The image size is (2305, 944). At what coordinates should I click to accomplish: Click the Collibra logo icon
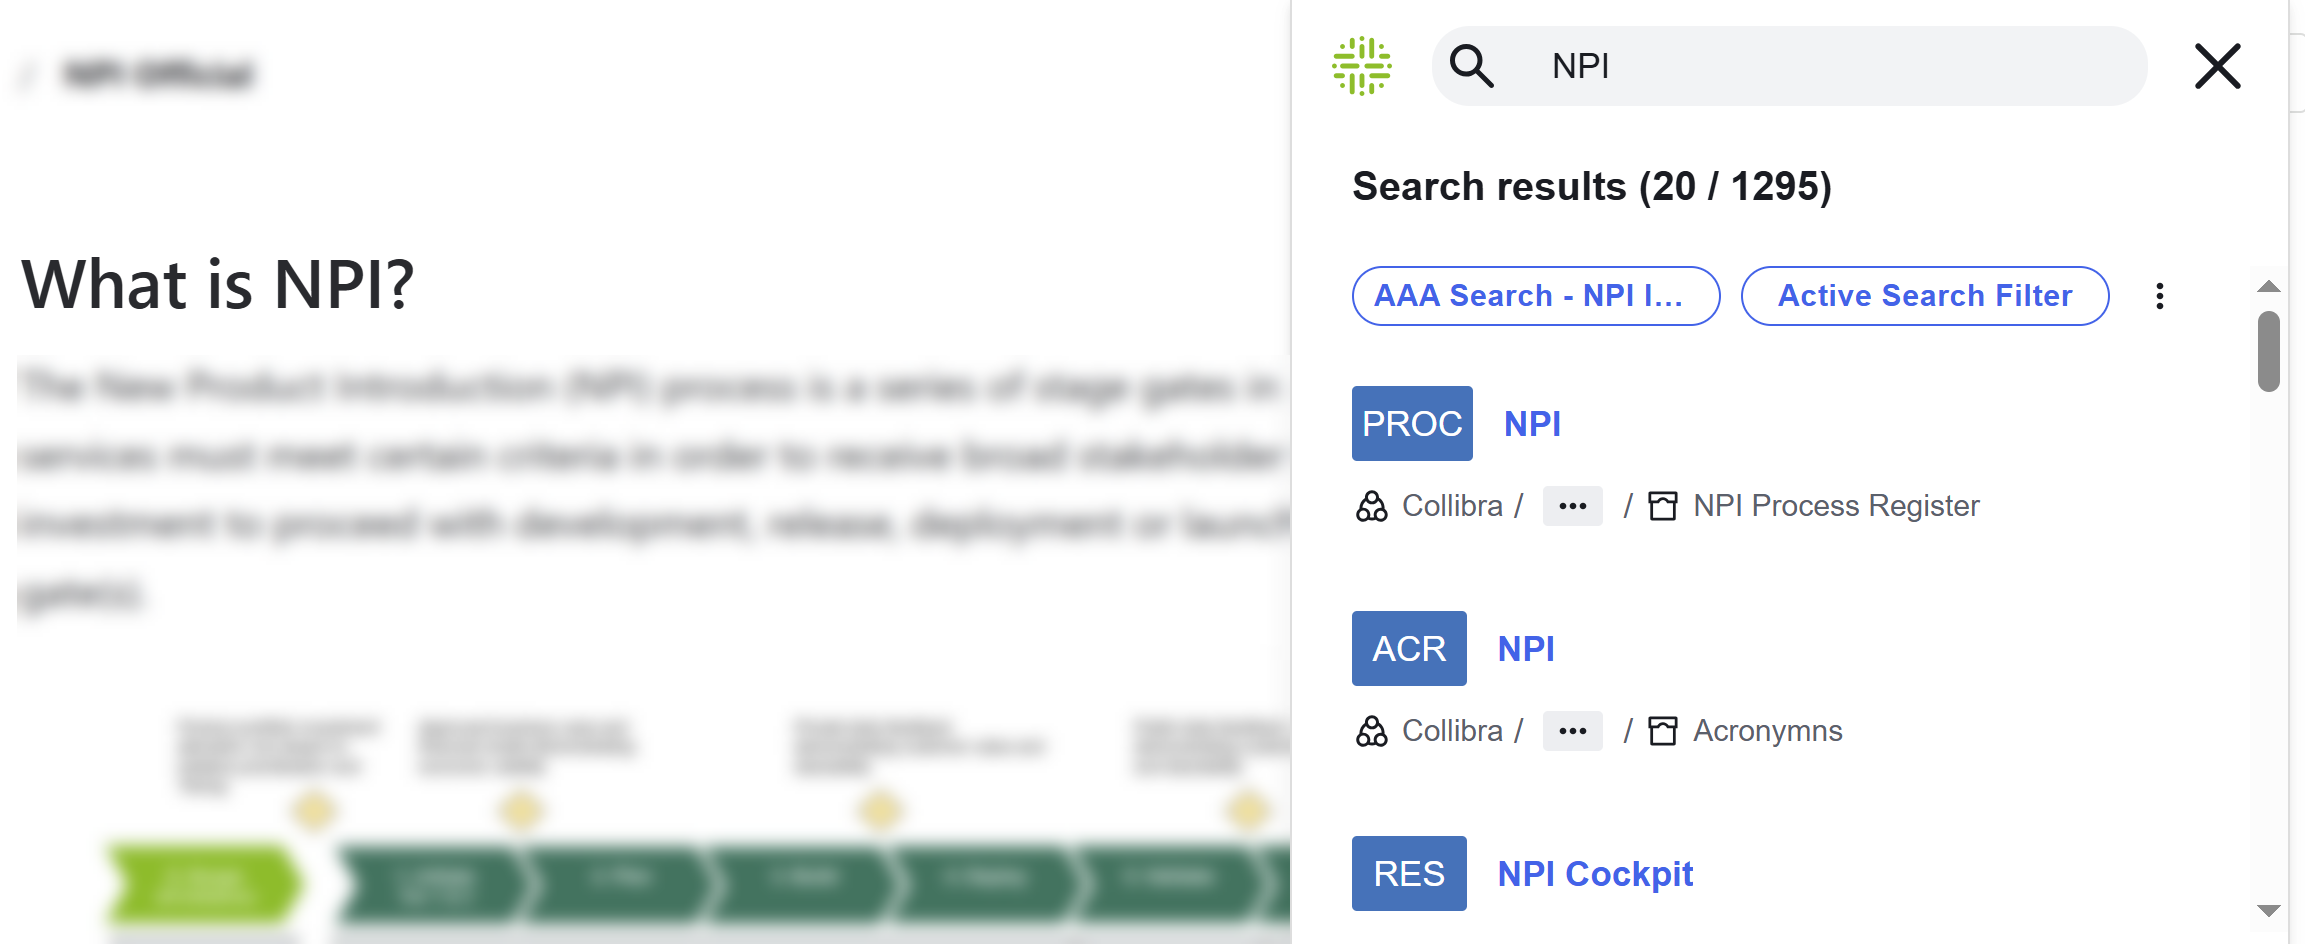[1363, 66]
